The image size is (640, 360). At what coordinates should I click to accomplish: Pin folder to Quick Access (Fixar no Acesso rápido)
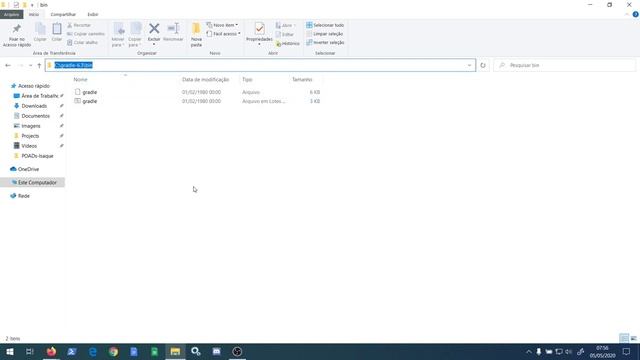pos(17,35)
